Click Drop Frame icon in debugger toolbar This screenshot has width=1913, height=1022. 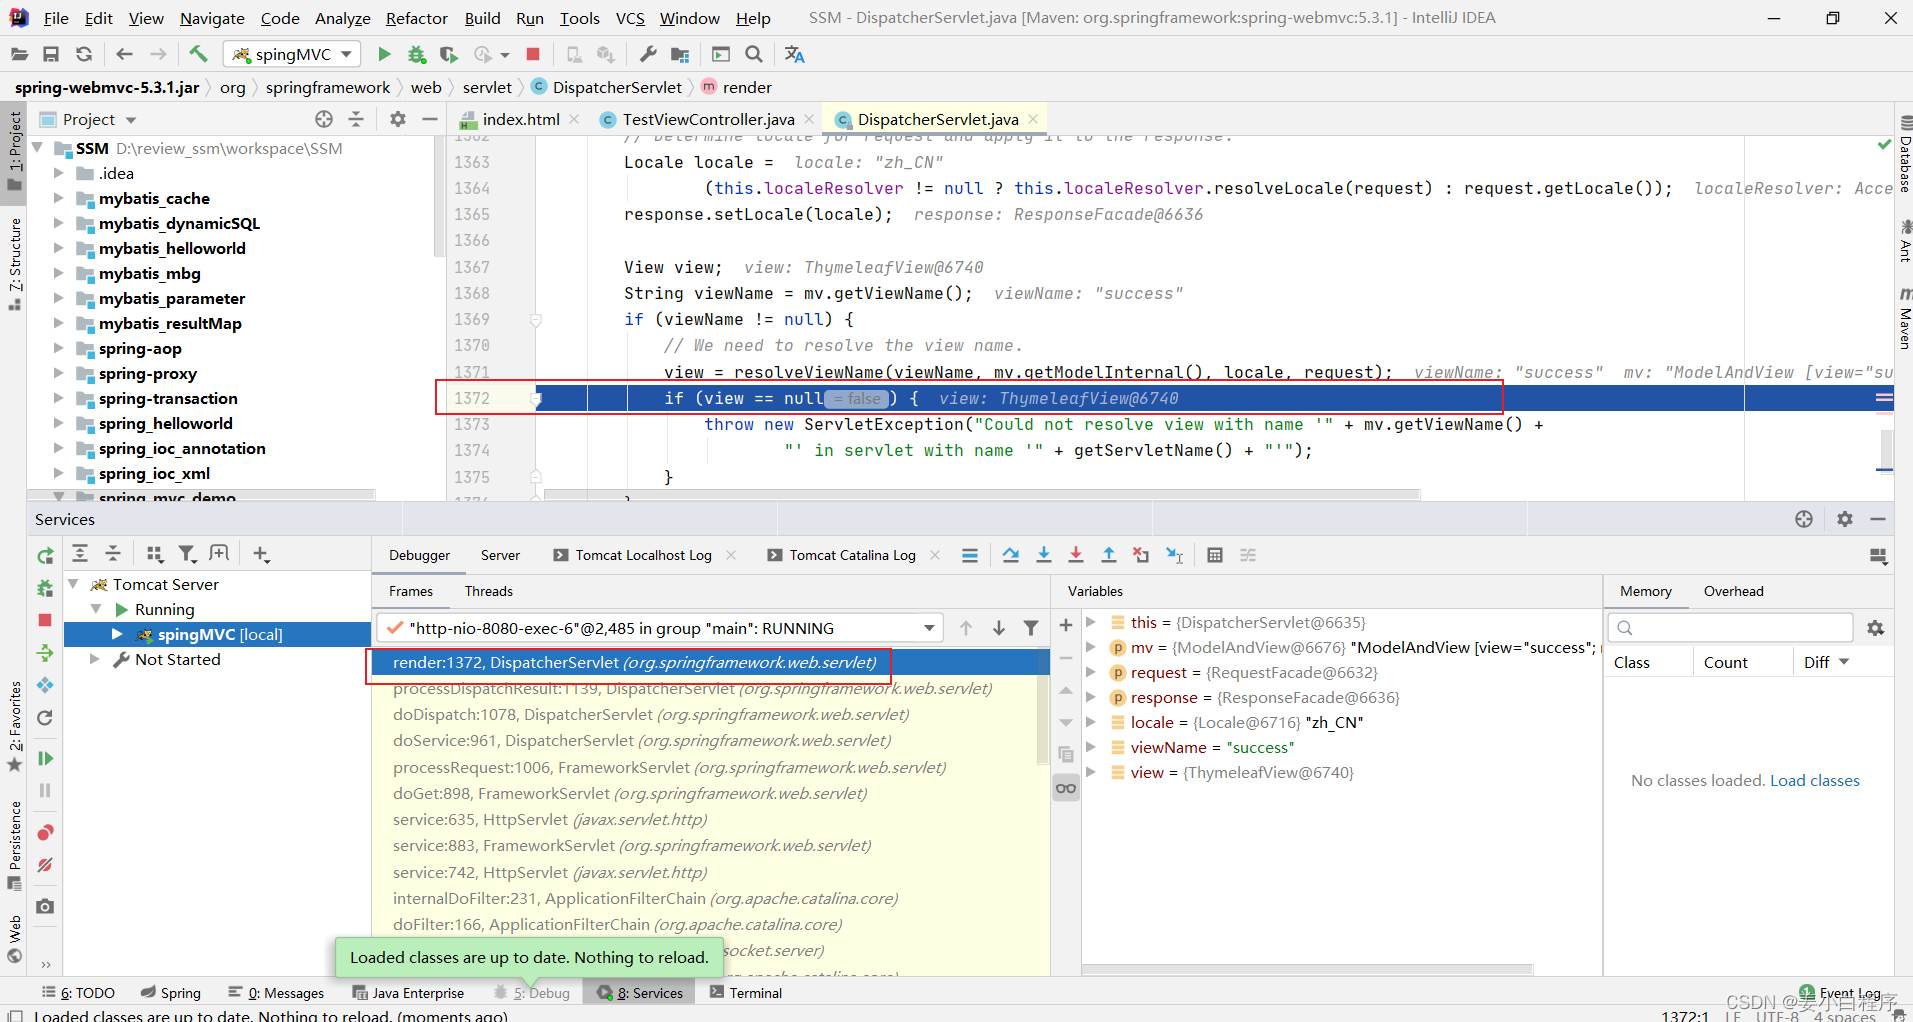point(1141,555)
